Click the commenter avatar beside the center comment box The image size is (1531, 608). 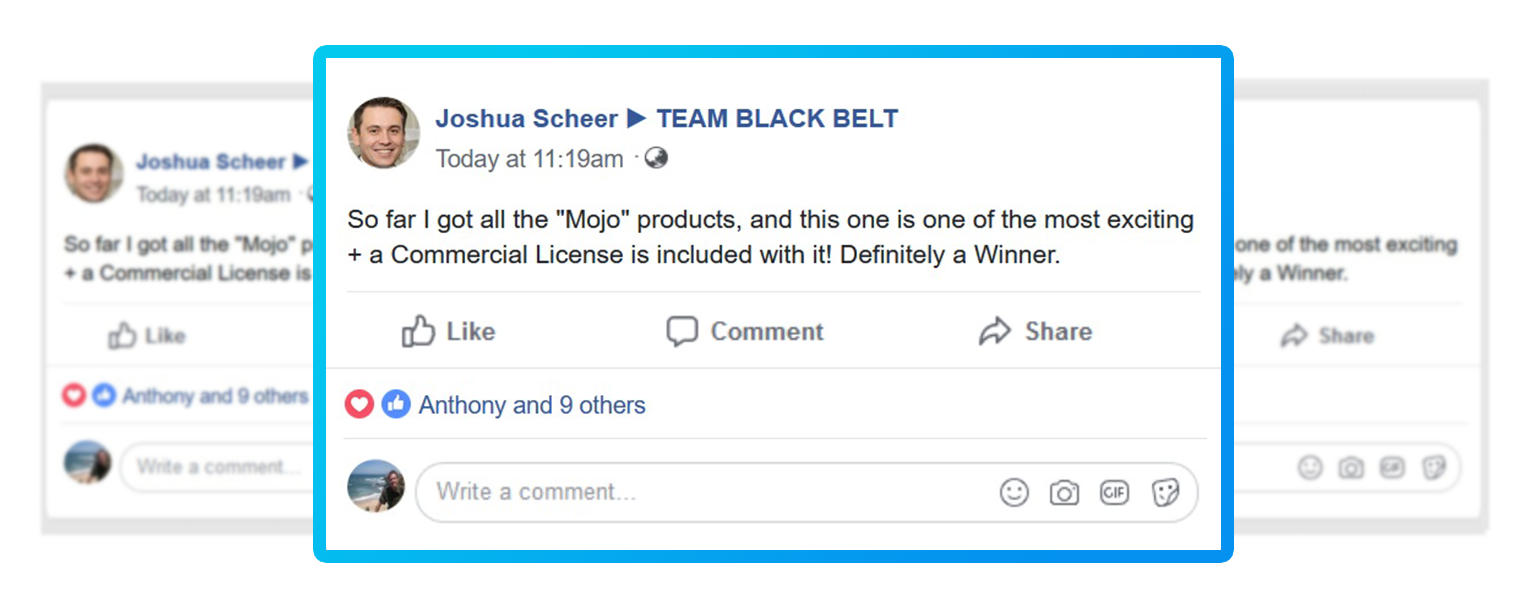click(x=376, y=488)
